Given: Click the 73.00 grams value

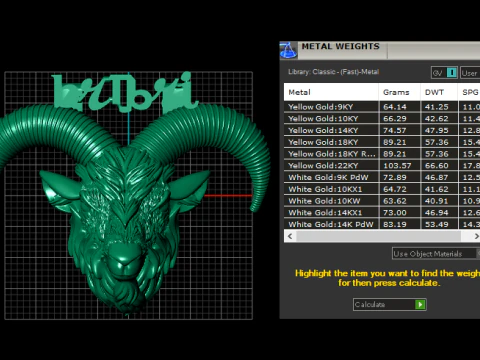Looking at the screenshot, I should tap(395, 213).
